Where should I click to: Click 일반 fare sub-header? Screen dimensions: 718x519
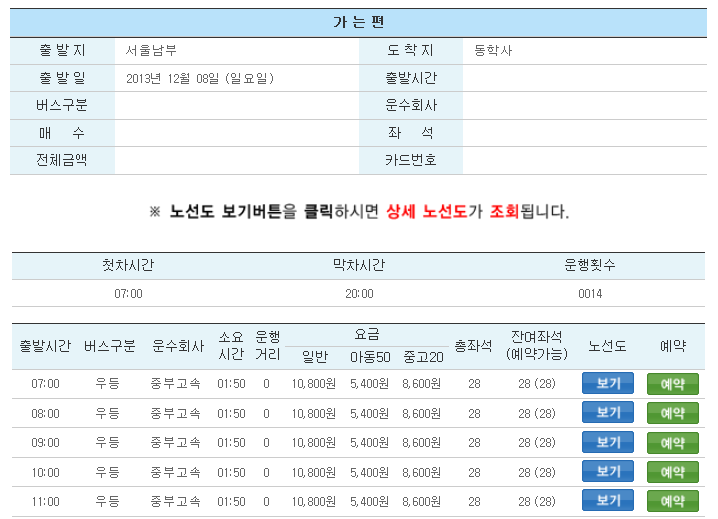point(315,357)
